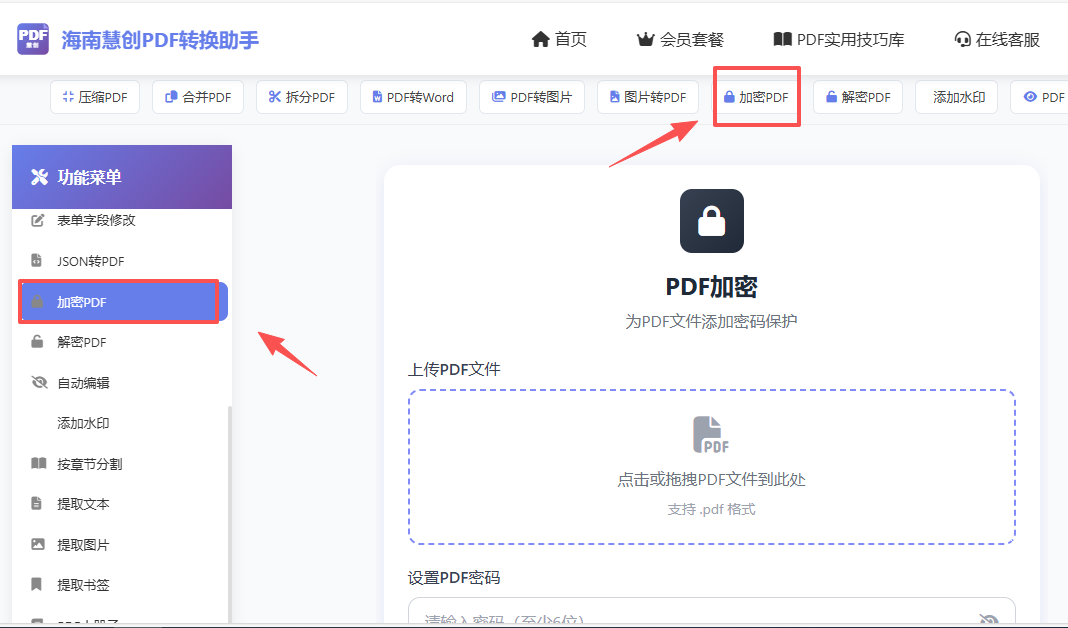Image resolution: width=1068 pixels, height=628 pixels.
Task: Click the 支持 .pdf 格式 hint text
Action: (x=712, y=509)
